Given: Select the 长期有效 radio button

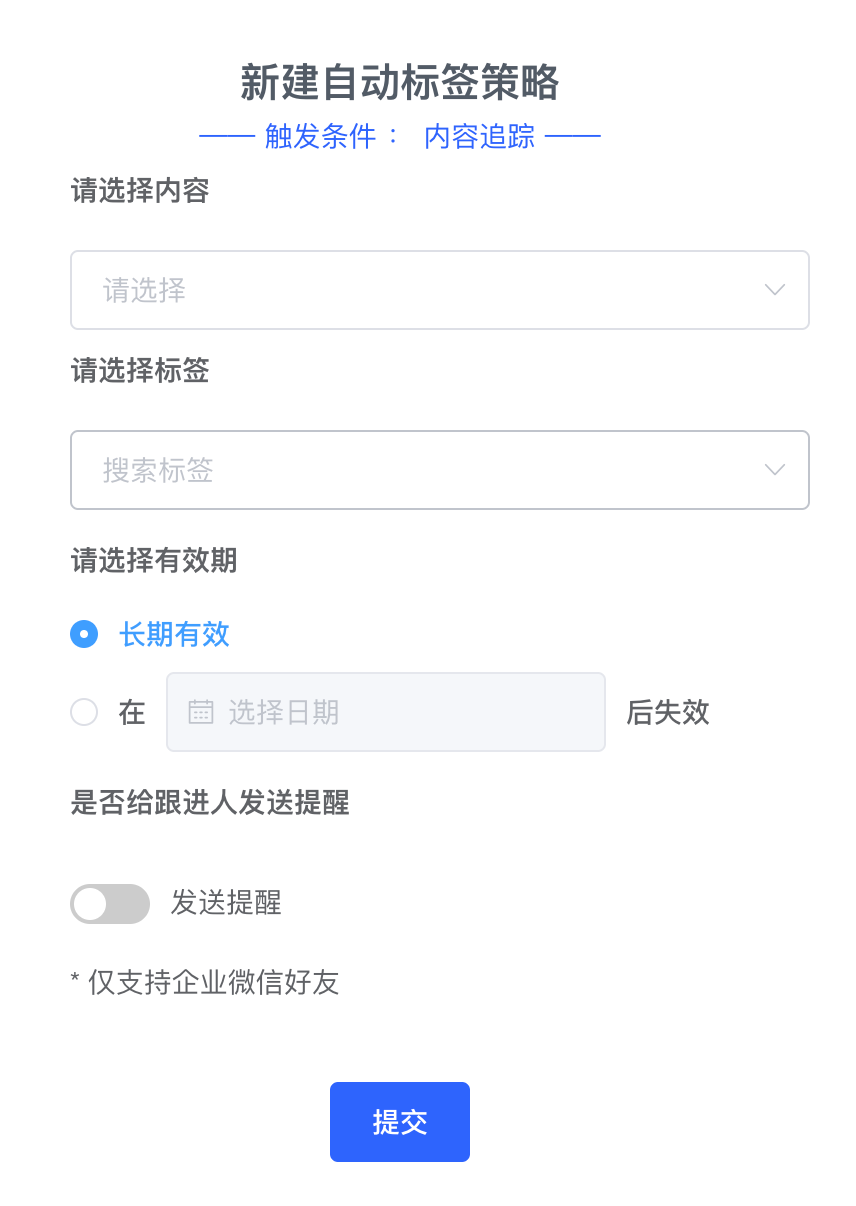Looking at the screenshot, I should (x=84, y=634).
